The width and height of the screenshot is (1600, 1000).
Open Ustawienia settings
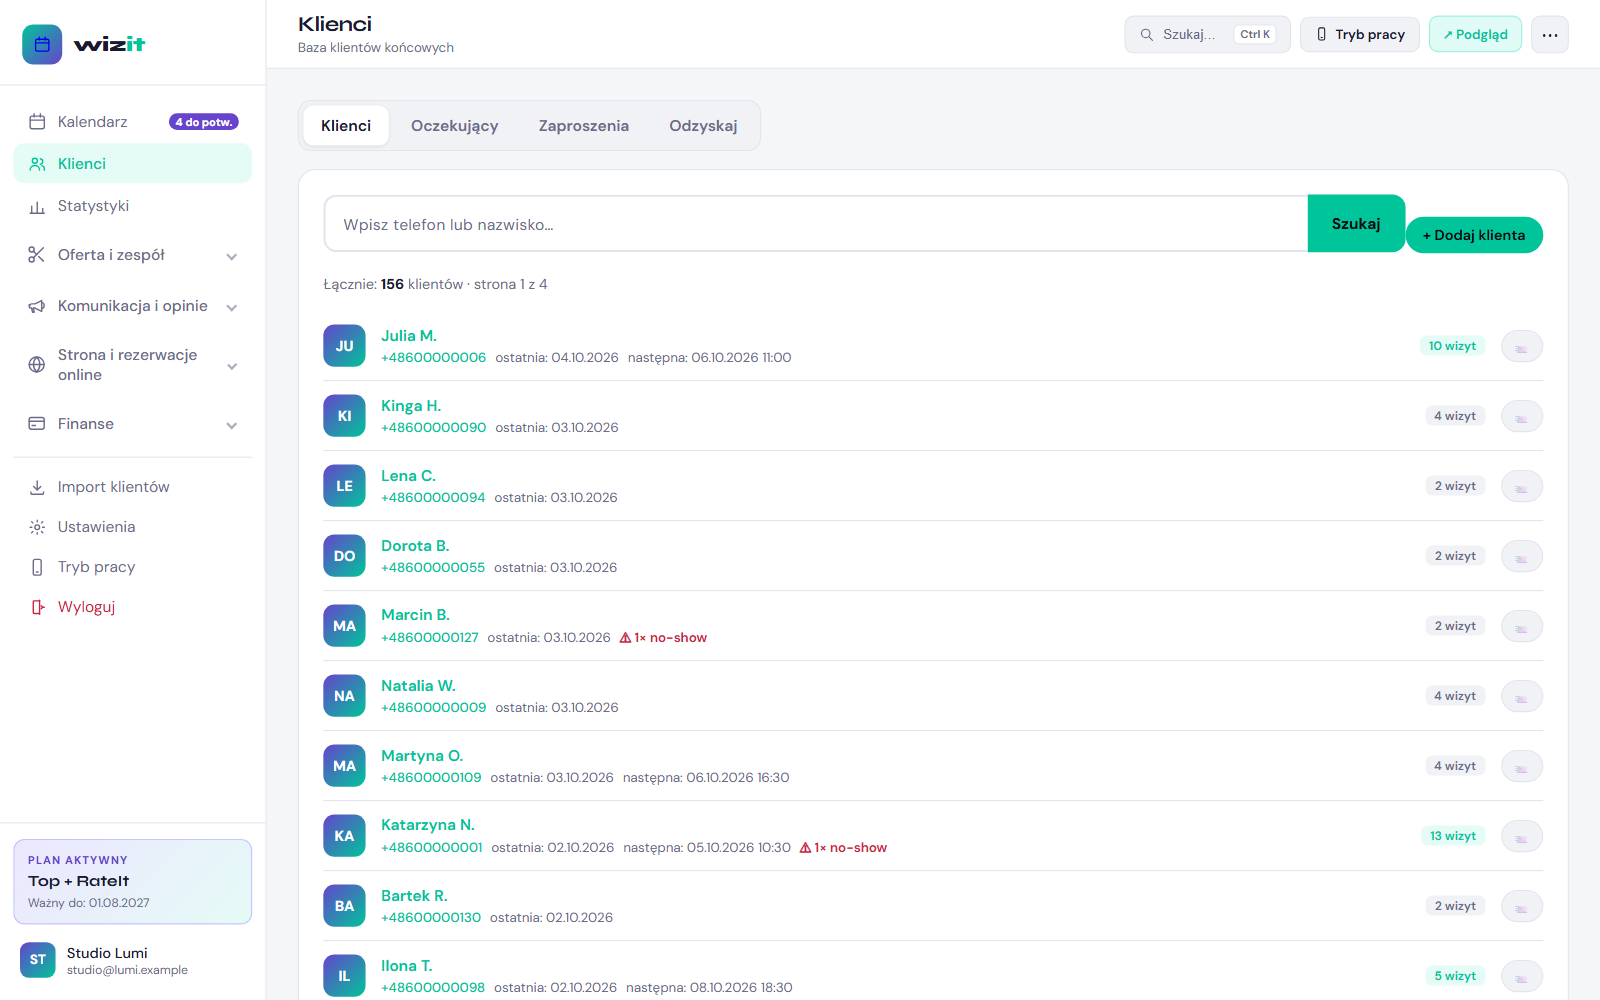pos(132,527)
